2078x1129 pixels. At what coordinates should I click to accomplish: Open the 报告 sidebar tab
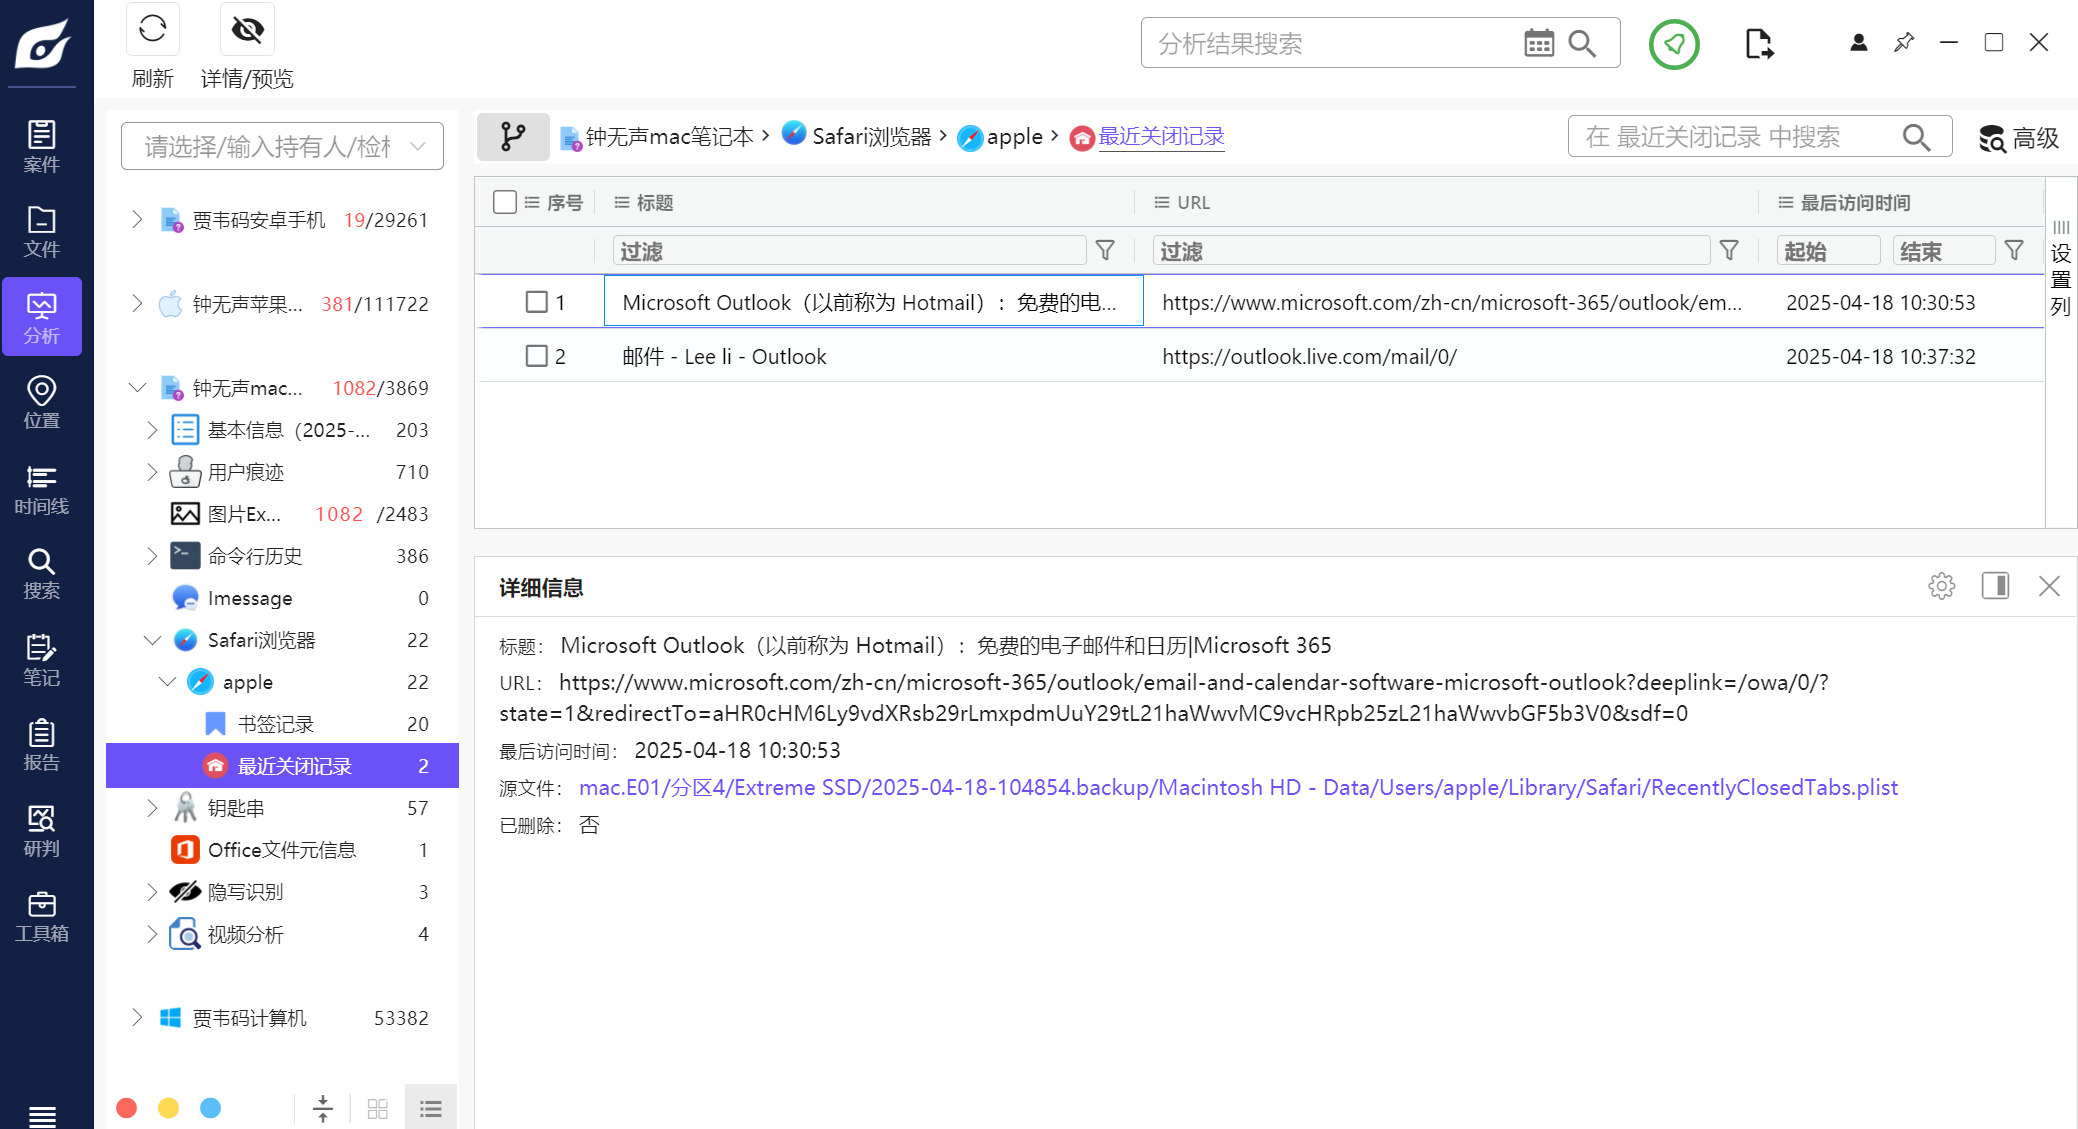pos(41,745)
